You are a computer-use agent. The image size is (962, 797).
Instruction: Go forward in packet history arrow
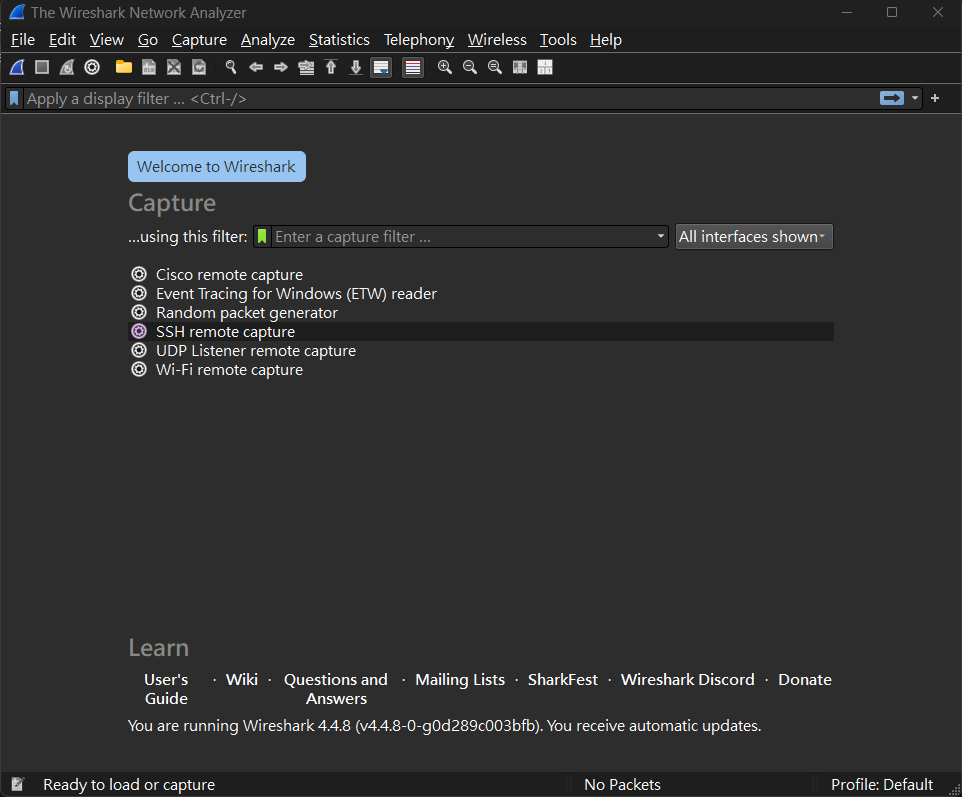[x=281, y=67]
